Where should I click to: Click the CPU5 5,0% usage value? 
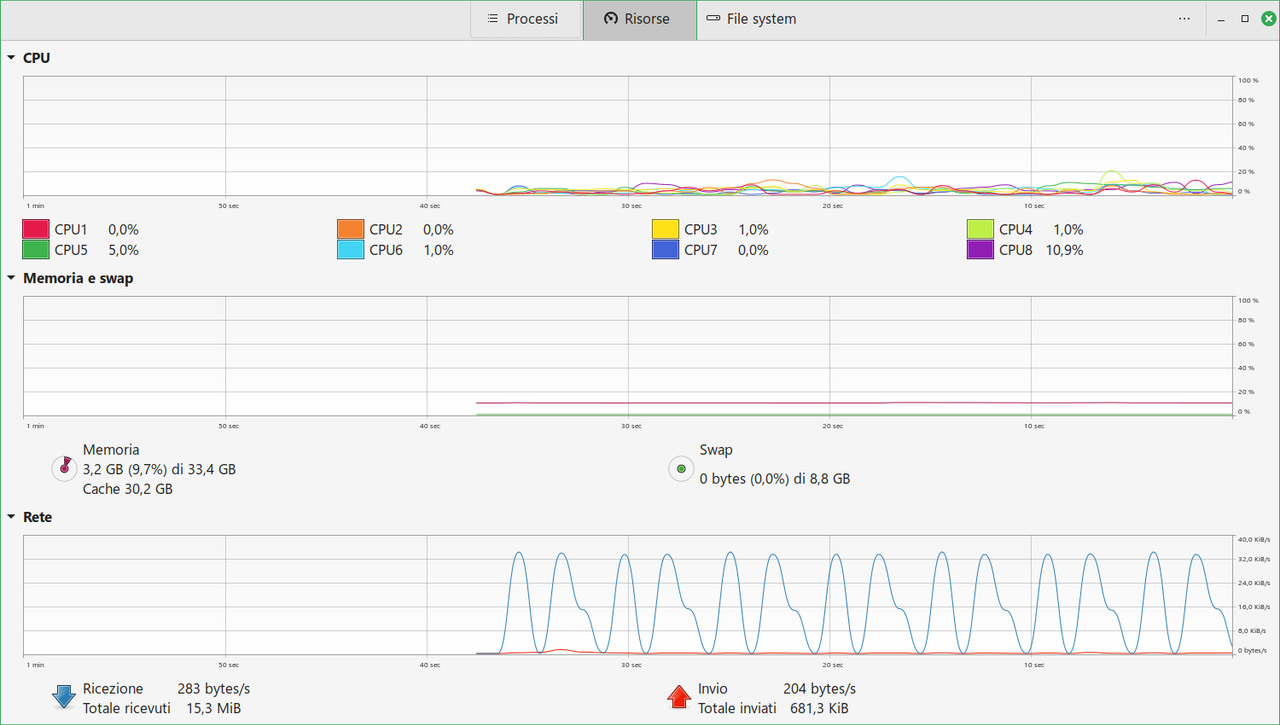coord(123,250)
